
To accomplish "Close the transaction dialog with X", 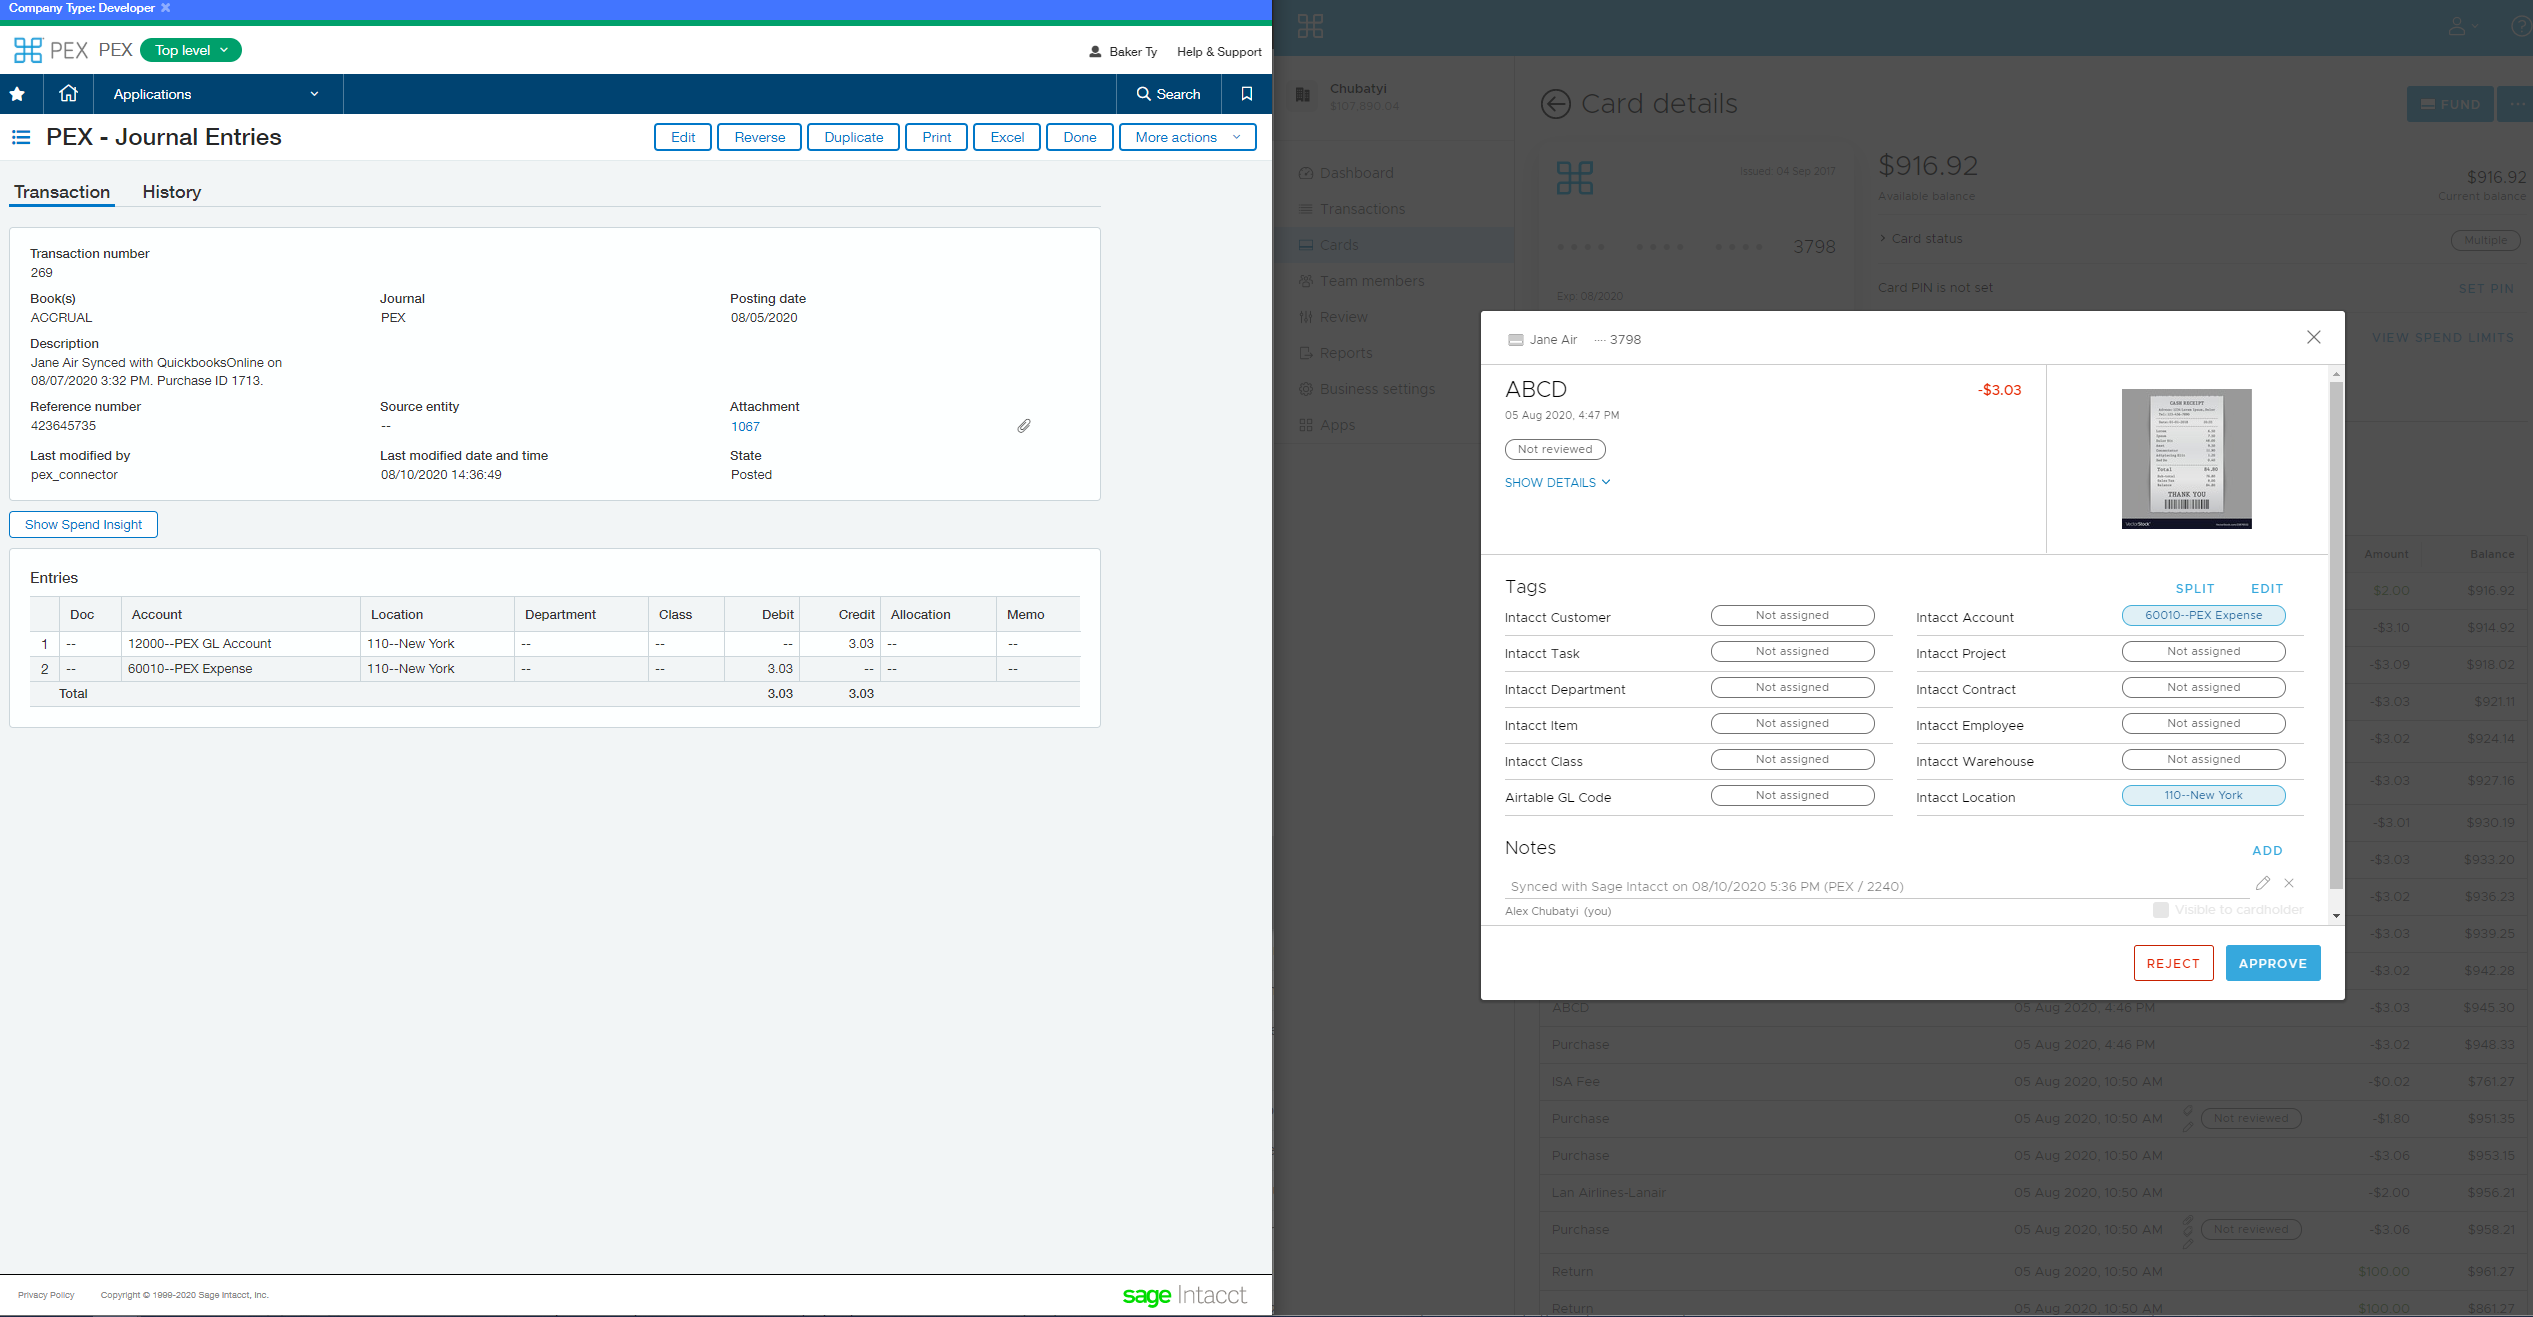I will (x=2313, y=338).
